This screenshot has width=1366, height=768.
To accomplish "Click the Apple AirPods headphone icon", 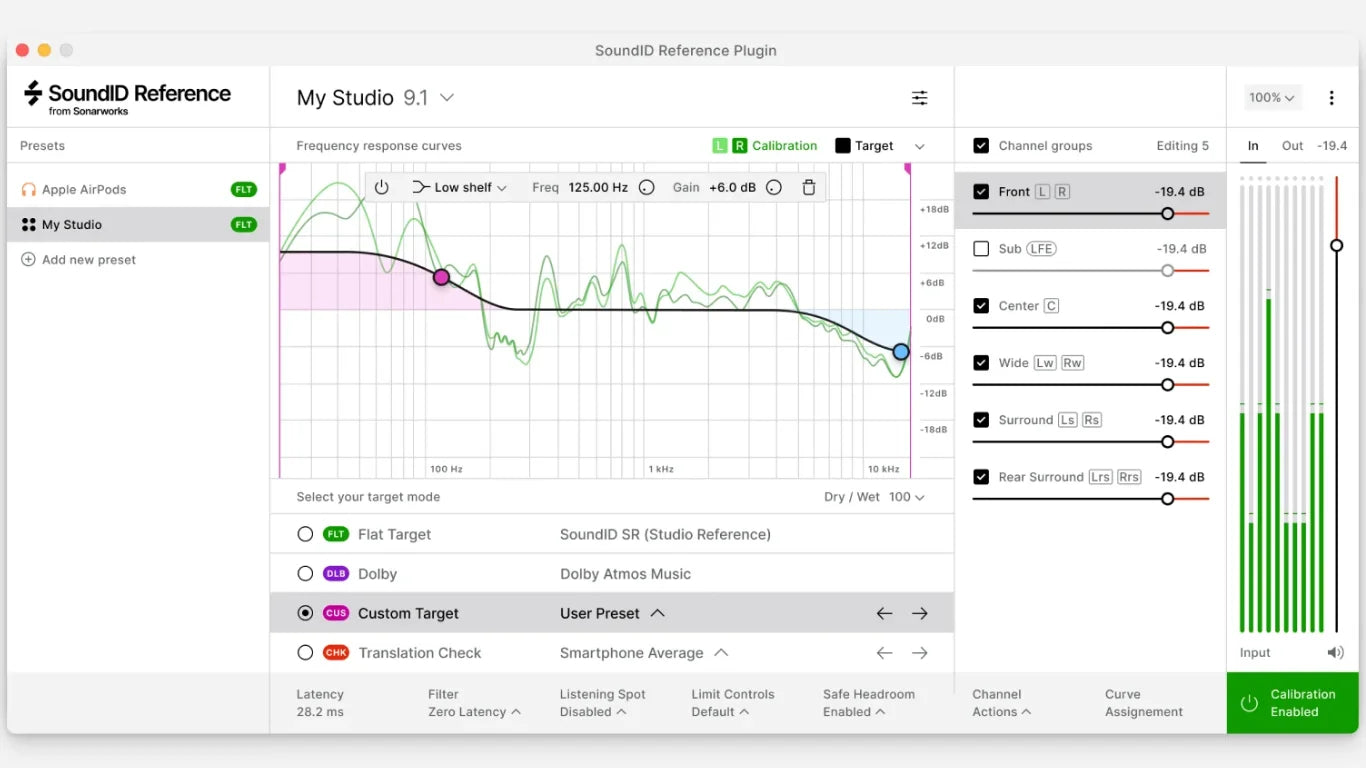I will (28, 189).
